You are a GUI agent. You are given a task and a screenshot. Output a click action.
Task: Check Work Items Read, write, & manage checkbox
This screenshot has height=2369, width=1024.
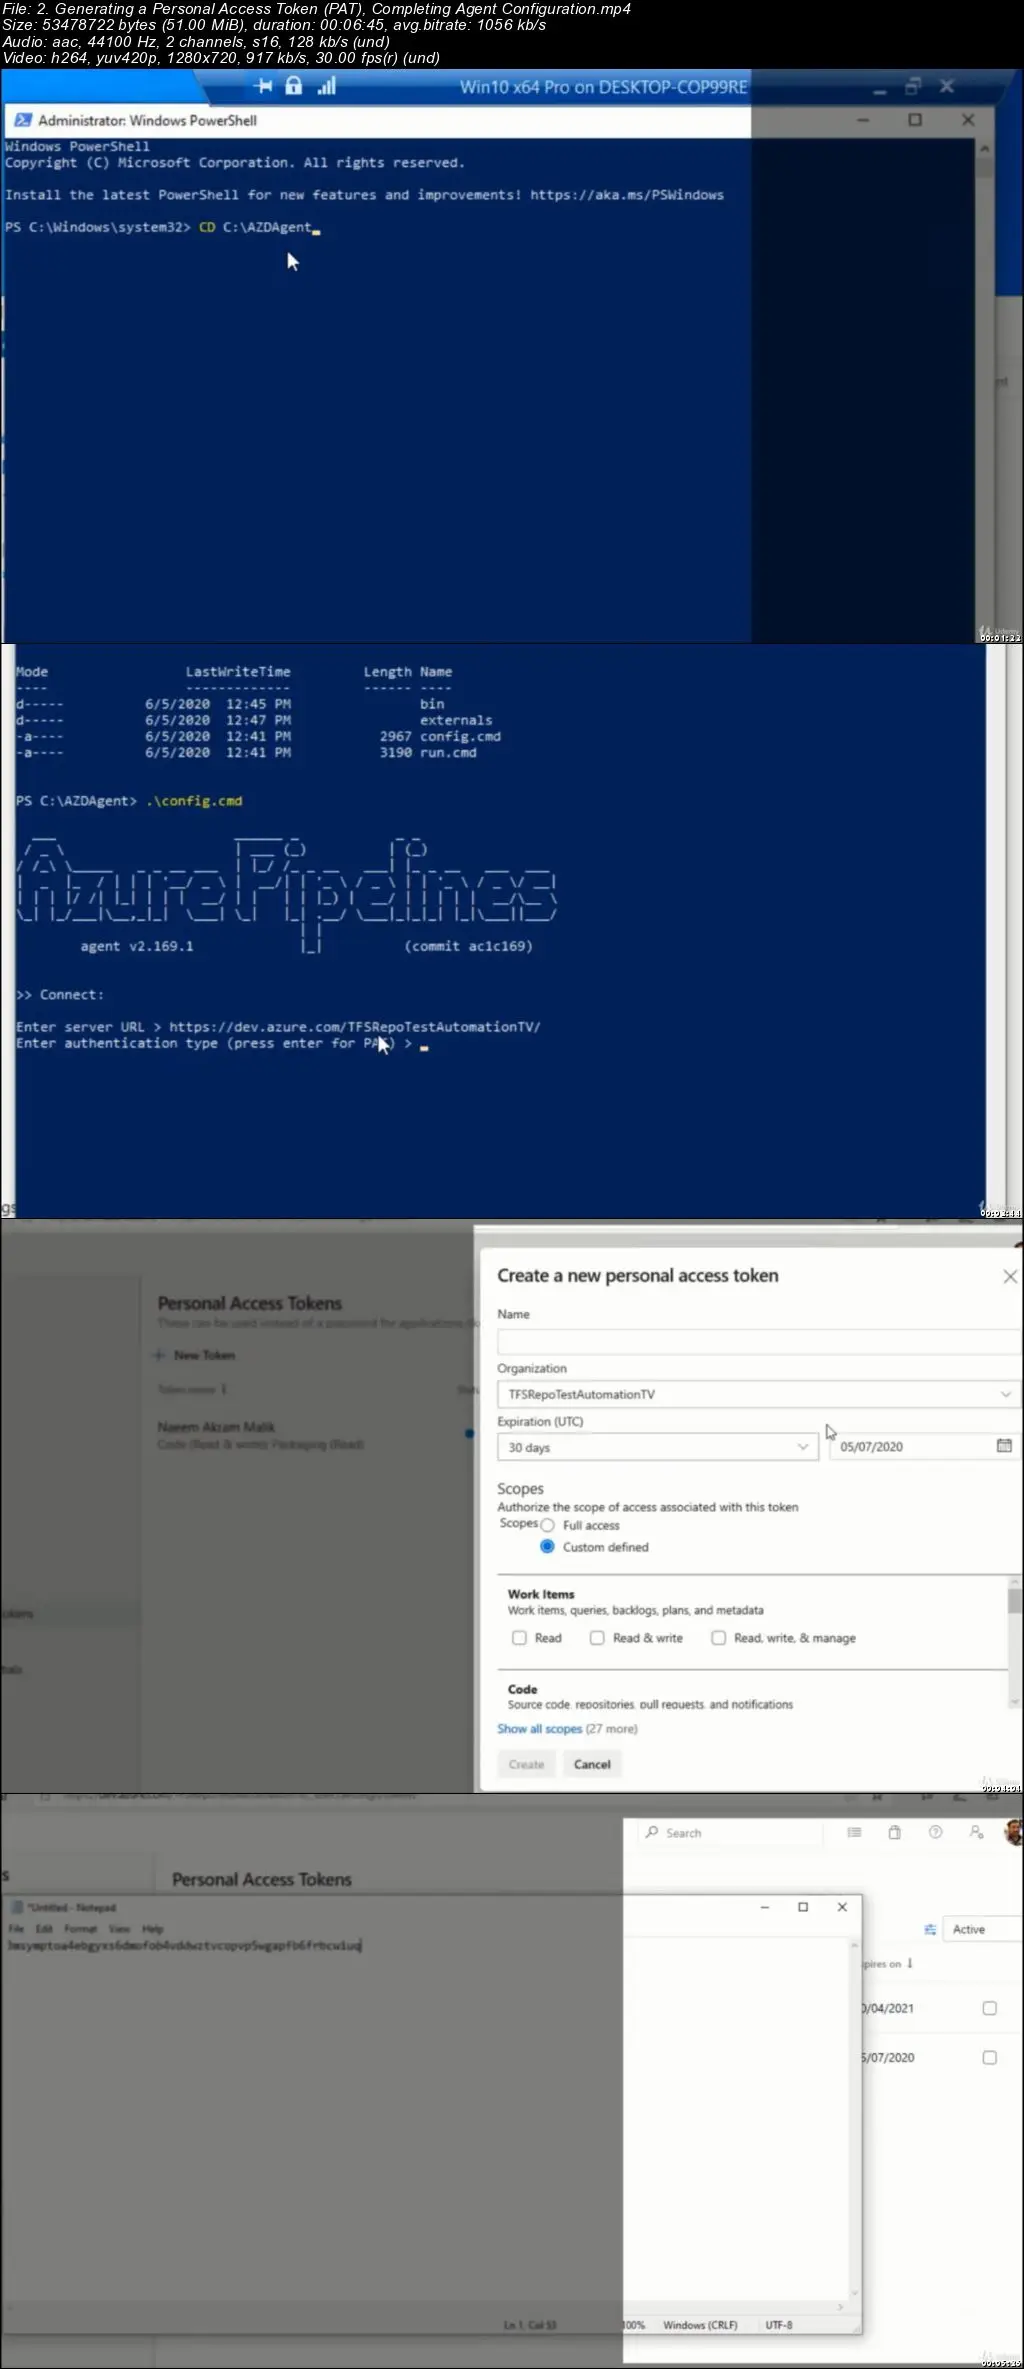pyautogui.click(x=718, y=1638)
